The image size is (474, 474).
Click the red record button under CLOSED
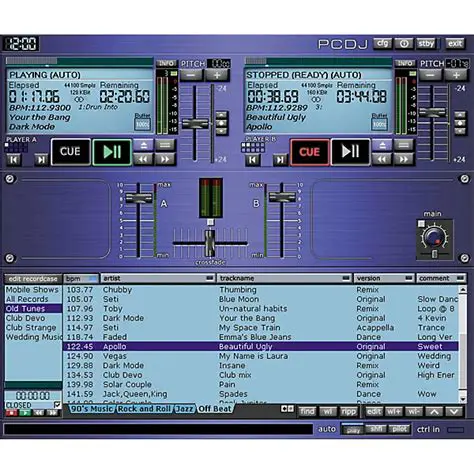[12, 413]
